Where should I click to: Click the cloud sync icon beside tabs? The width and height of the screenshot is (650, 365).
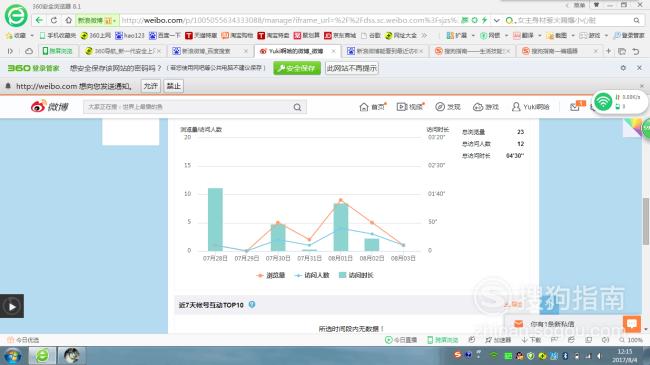tap(29, 51)
